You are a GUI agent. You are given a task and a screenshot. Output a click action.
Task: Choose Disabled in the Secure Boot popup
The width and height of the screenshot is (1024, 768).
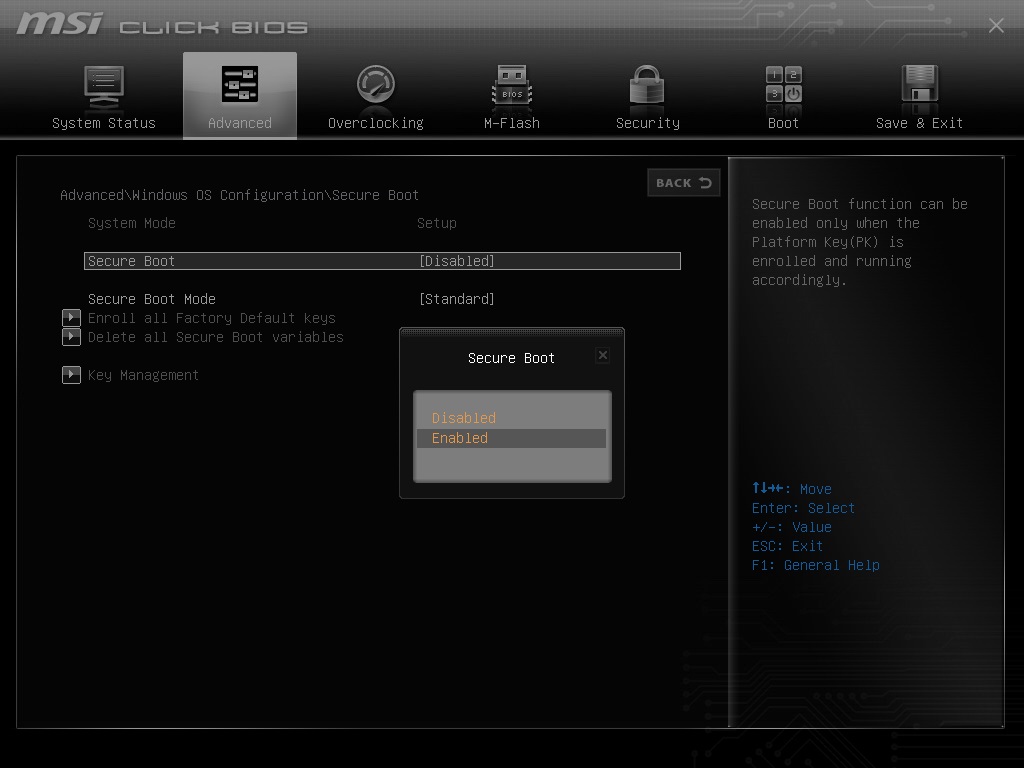coord(464,418)
